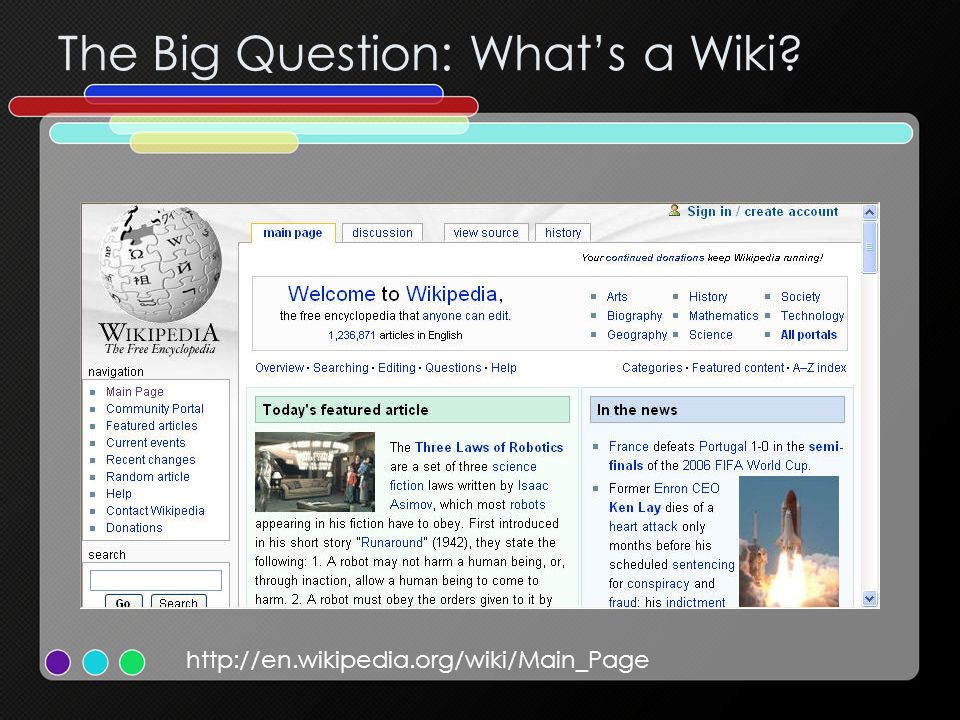Open Contact Wikipedia in navigation
This screenshot has height=720, width=960.
click(x=156, y=511)
